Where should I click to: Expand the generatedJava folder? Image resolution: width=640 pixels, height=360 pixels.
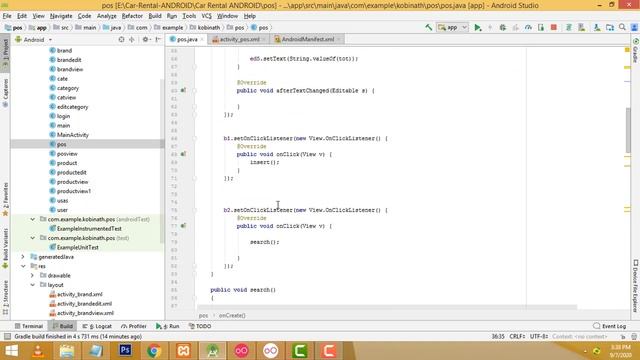pos(23,257)
